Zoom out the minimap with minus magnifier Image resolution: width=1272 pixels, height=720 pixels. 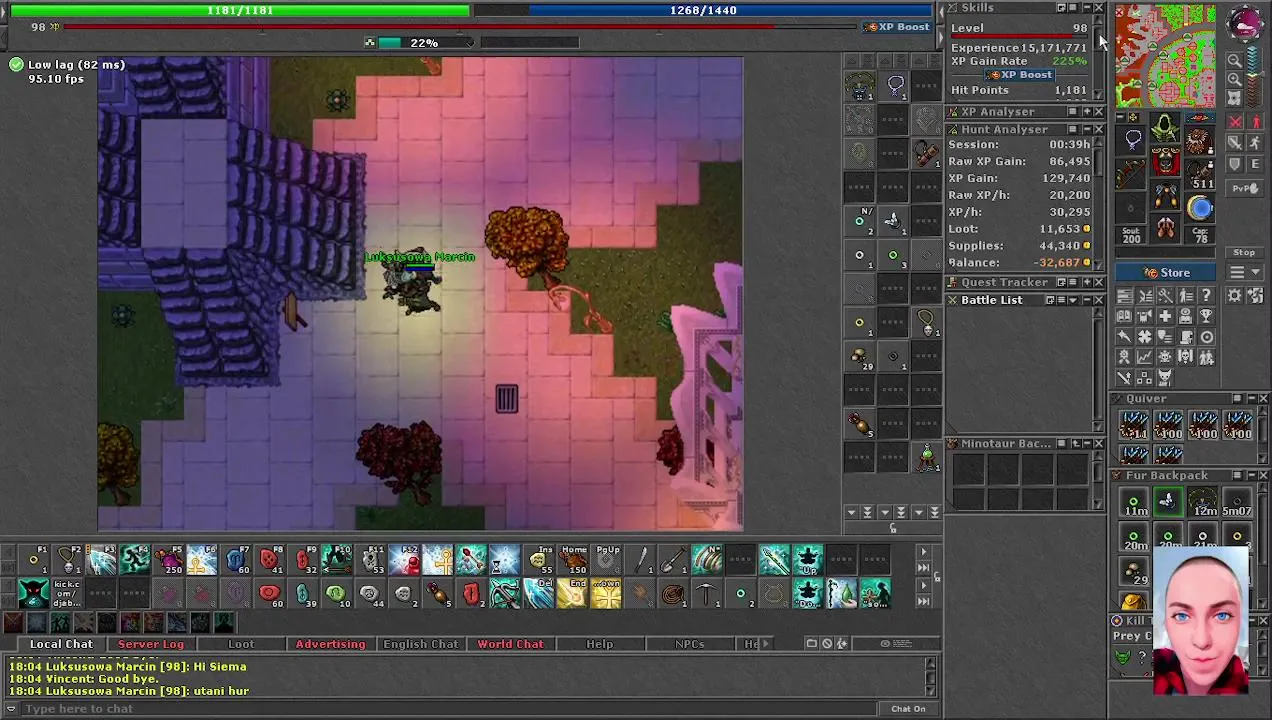pos(1234,60)
